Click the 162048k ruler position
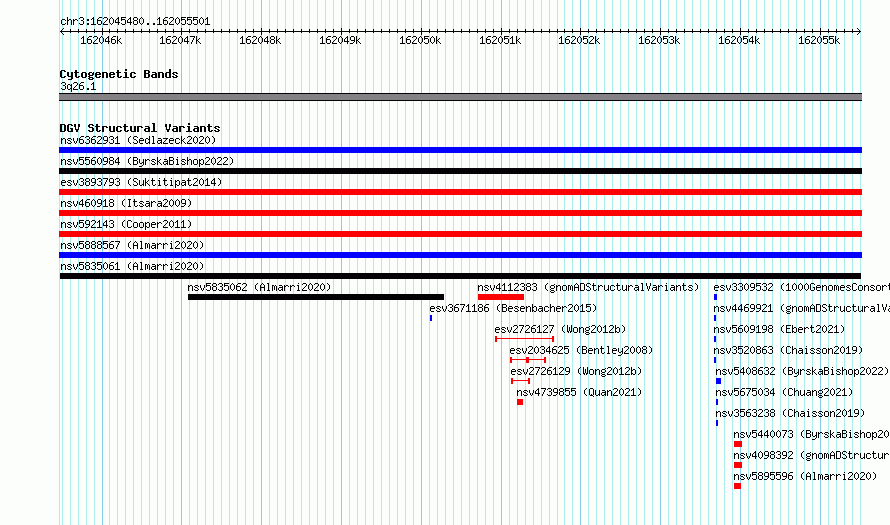 [260, 40]
